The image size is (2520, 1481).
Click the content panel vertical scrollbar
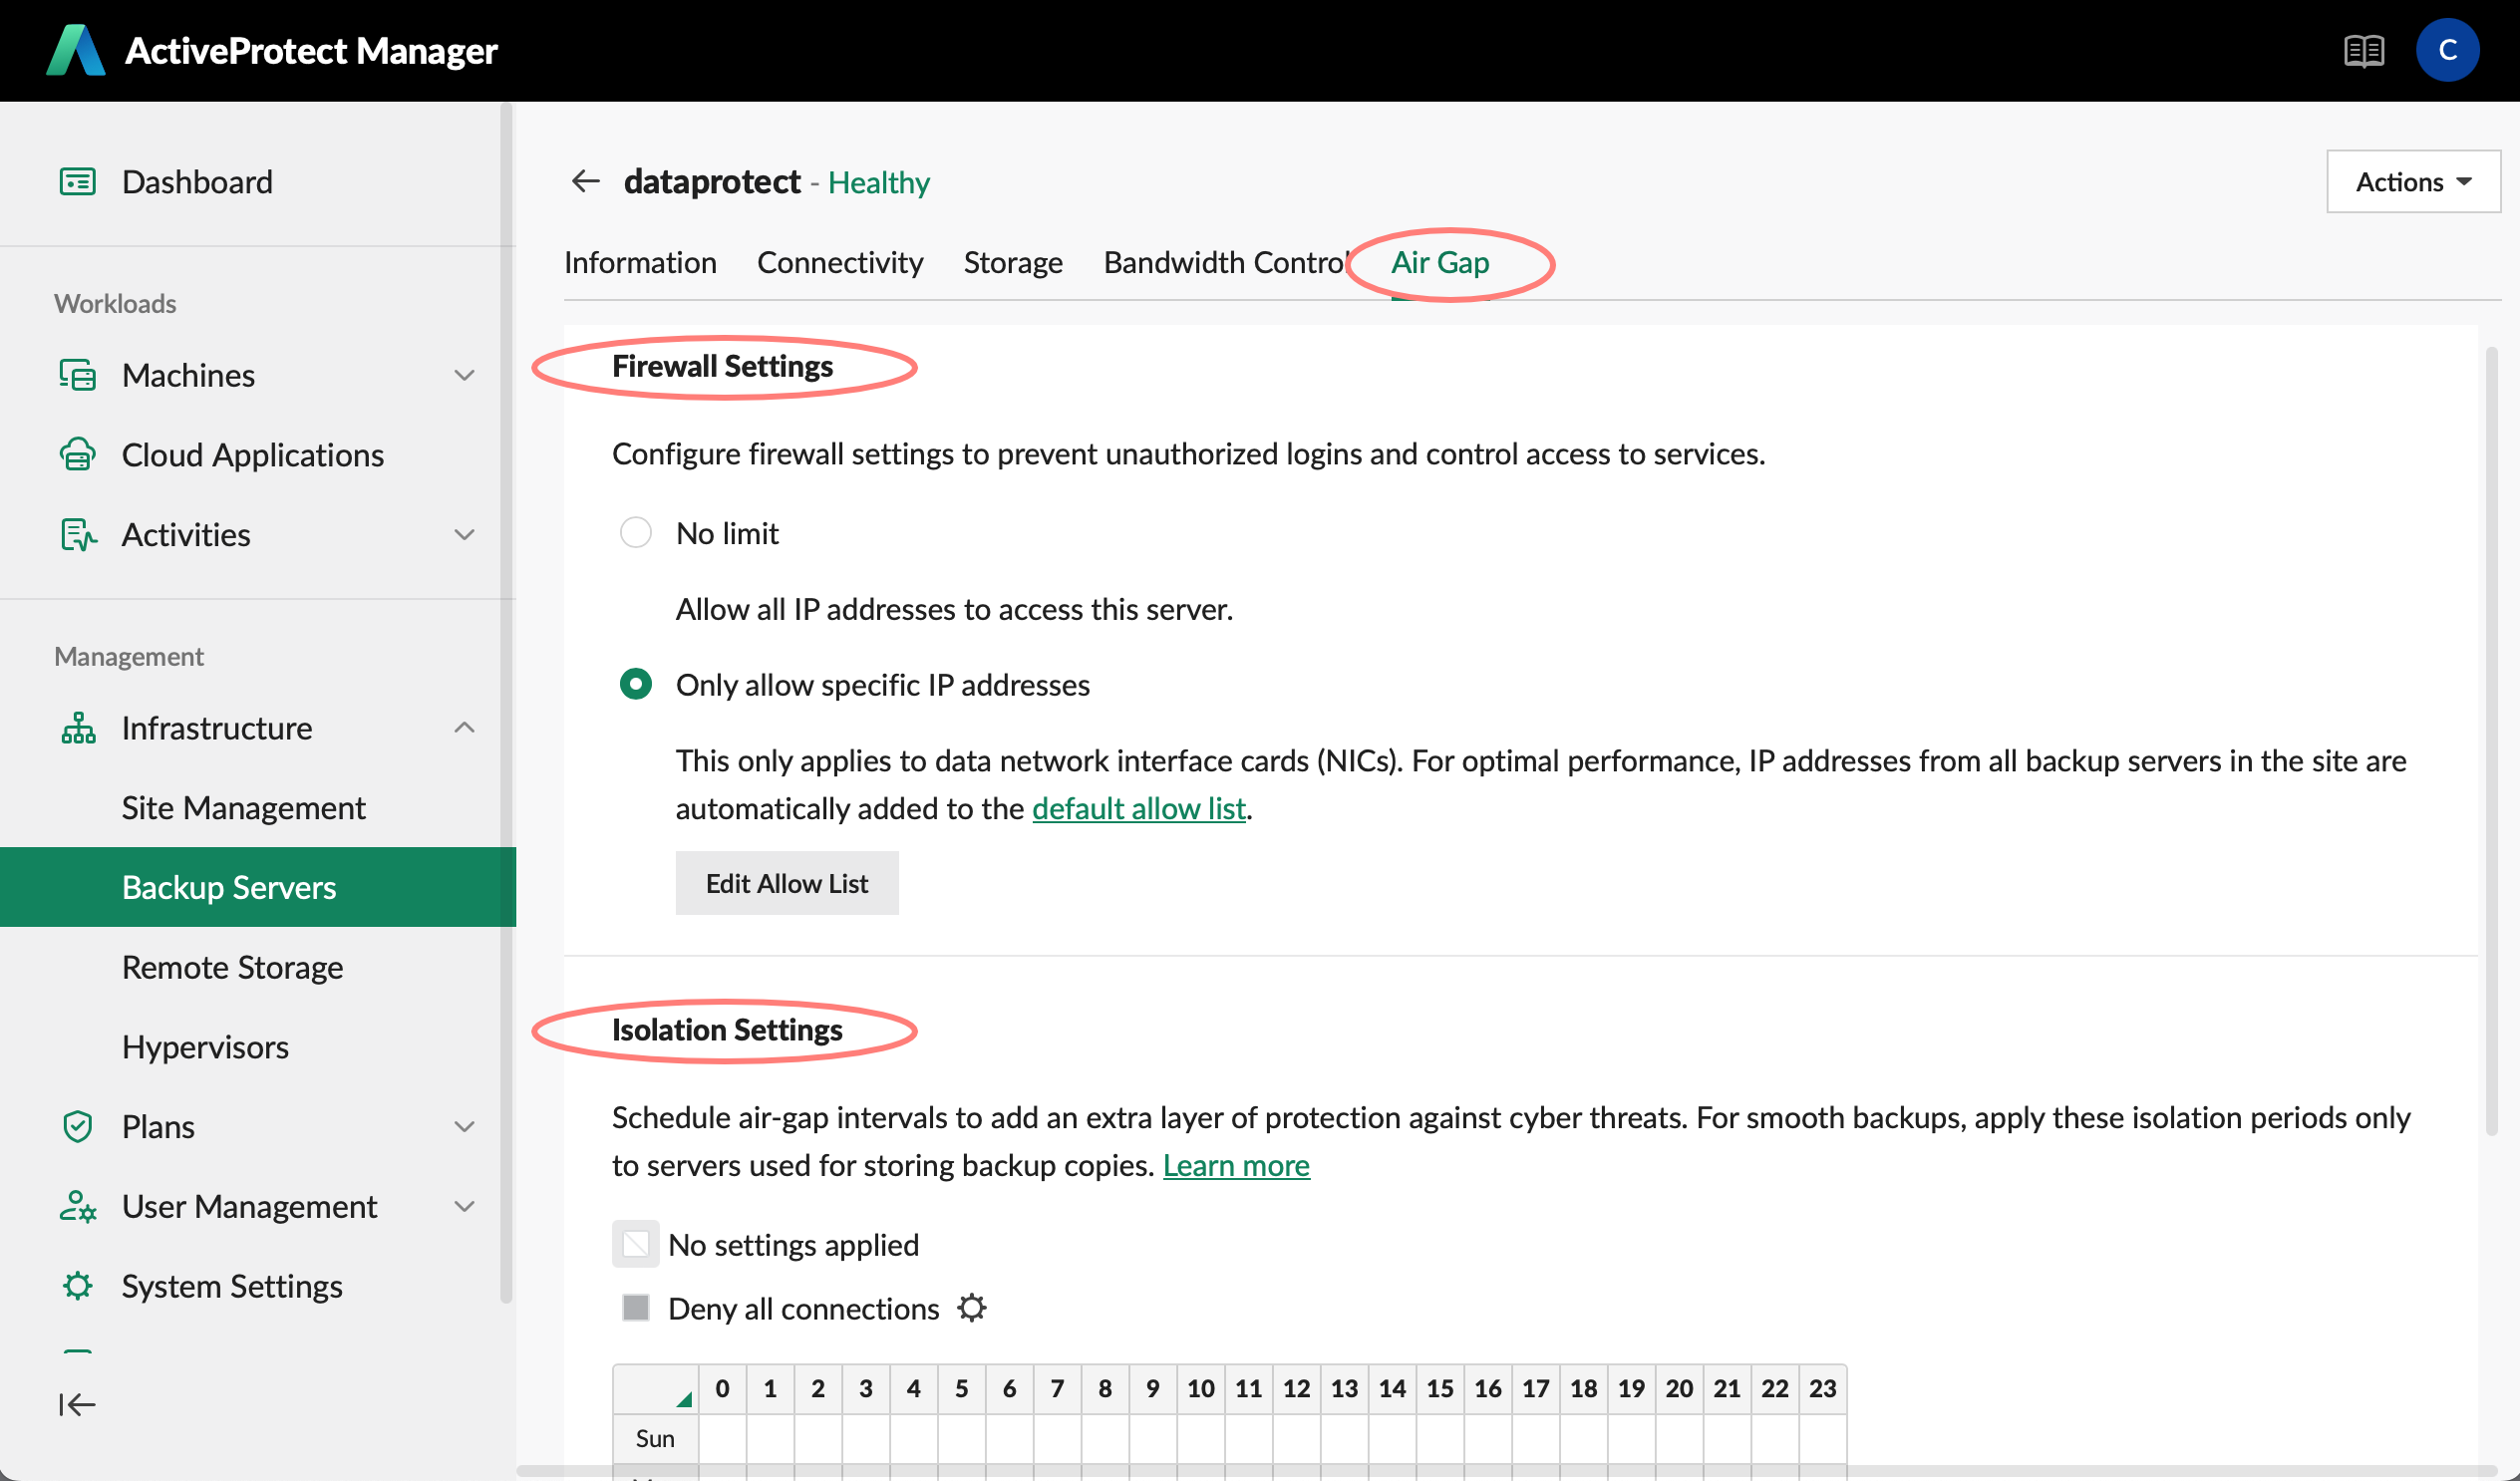point(2491,740)
